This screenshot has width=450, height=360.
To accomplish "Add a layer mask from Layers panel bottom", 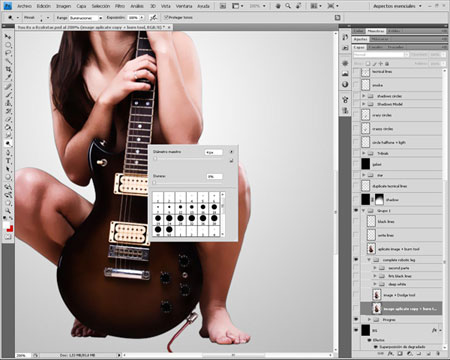I will [400, 353].
